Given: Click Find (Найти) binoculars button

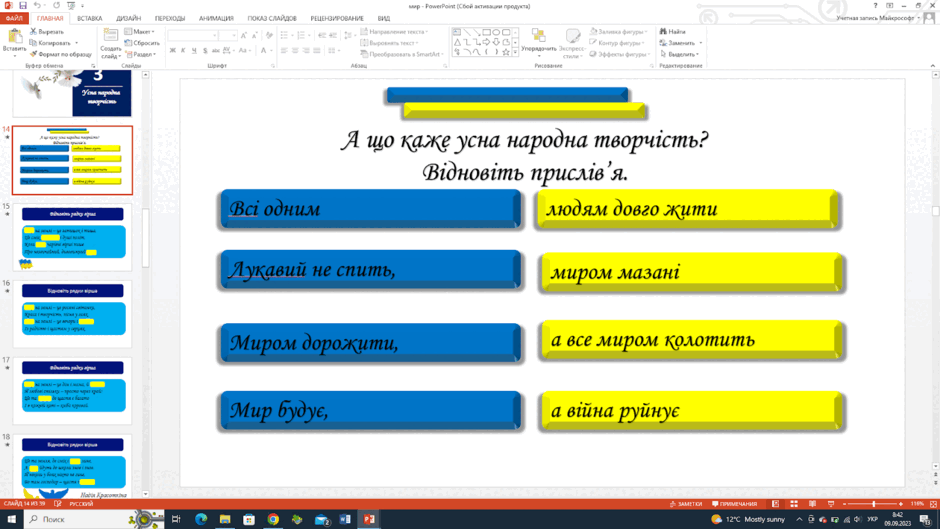Looking at the screenshot, I should click(x=673, y=31).
